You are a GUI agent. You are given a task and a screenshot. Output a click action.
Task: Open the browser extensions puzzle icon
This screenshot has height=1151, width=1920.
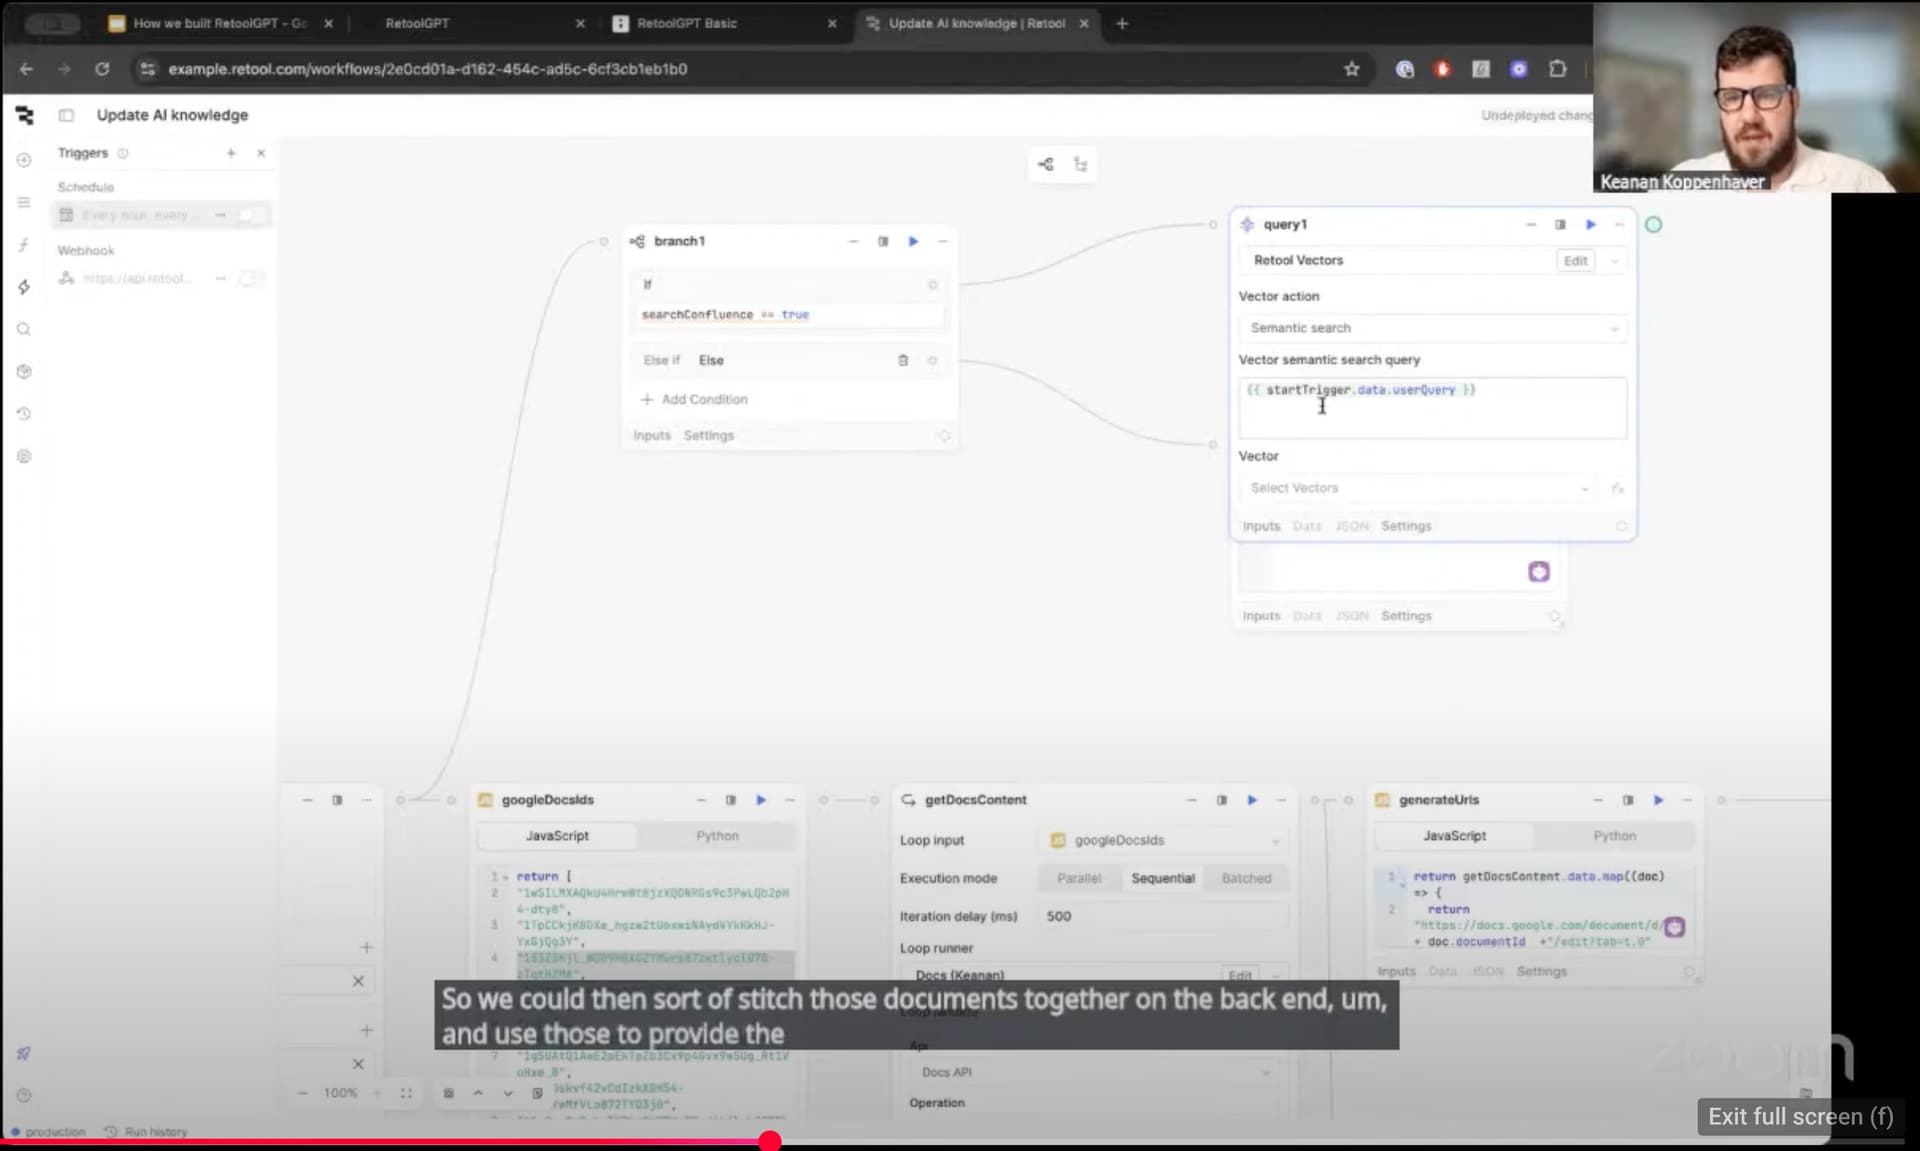pos(1557,69)
